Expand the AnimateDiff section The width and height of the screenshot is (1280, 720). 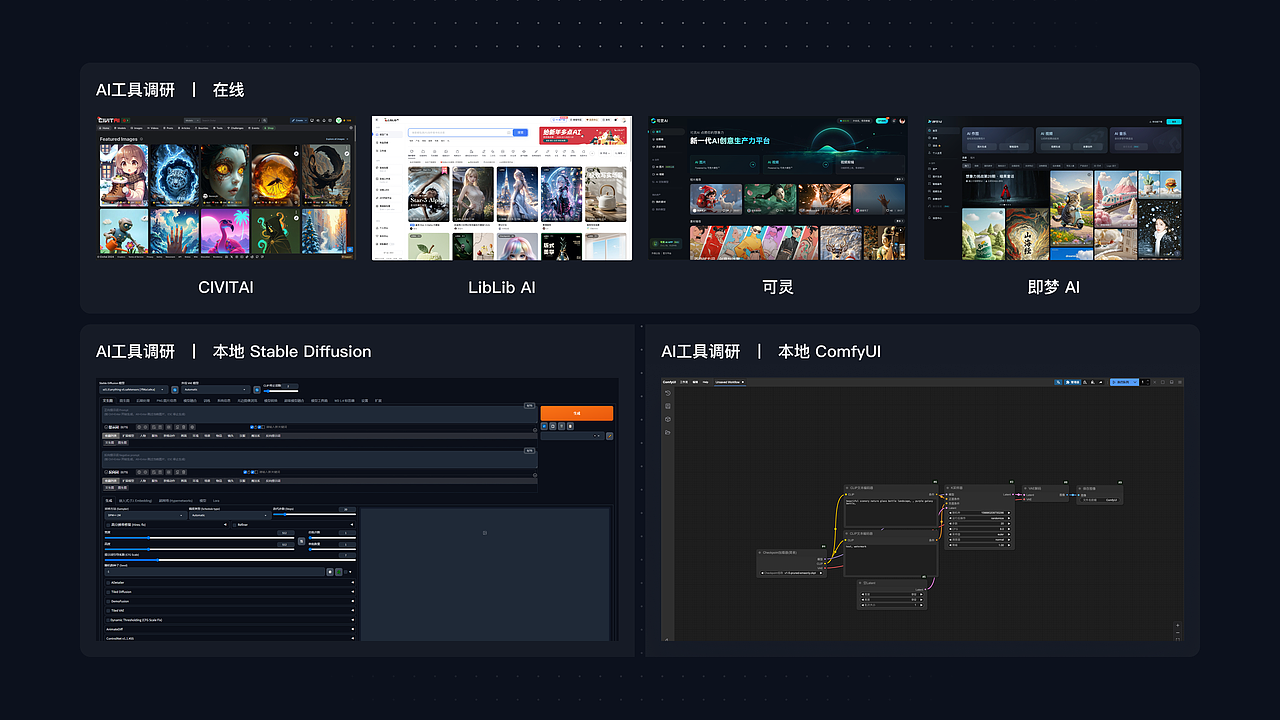tap(230, 629)
